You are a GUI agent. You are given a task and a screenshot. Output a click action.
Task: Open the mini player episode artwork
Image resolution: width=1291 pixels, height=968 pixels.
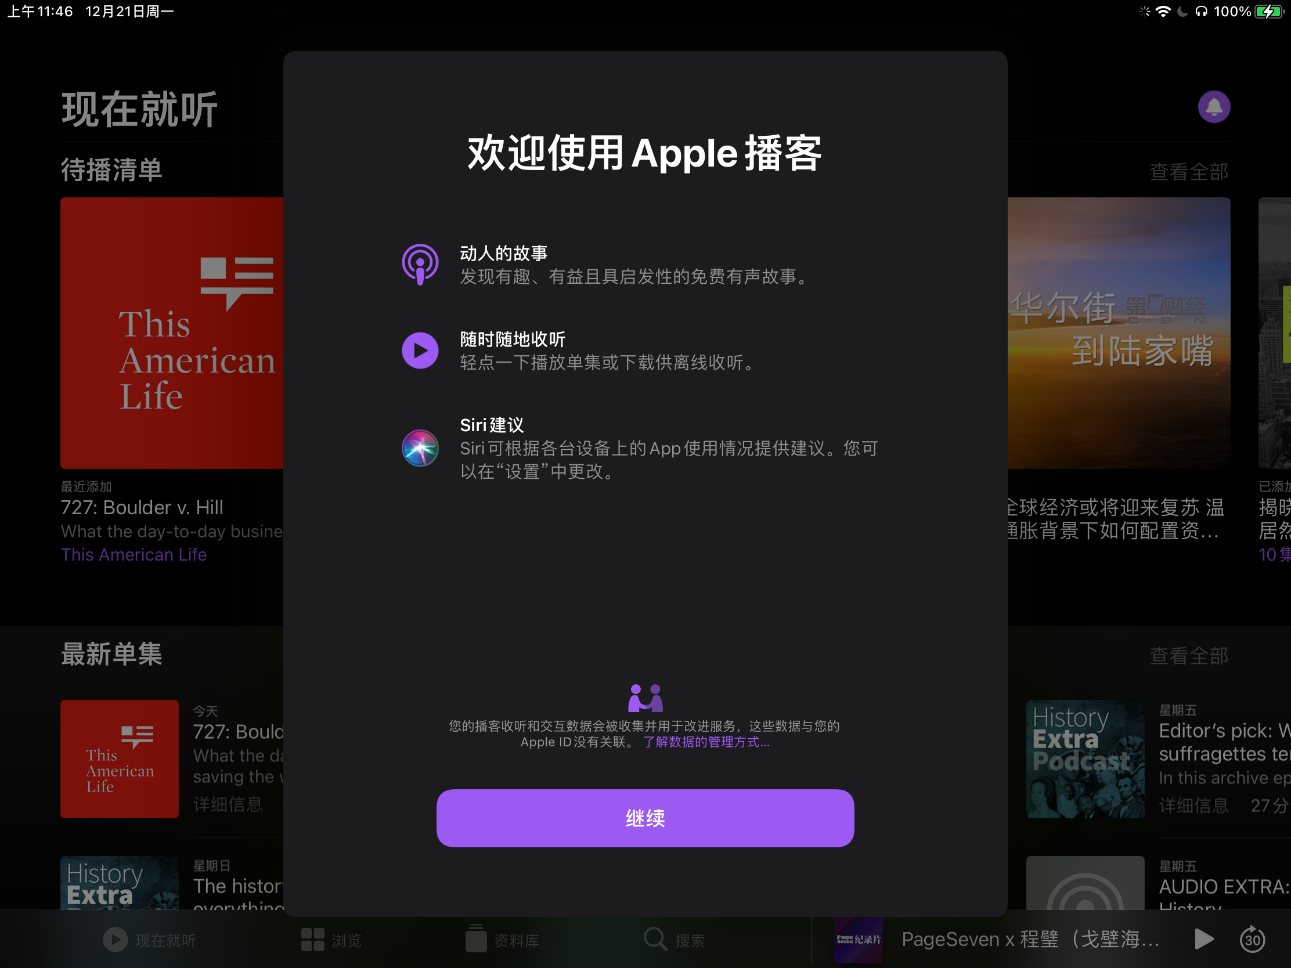859,940
